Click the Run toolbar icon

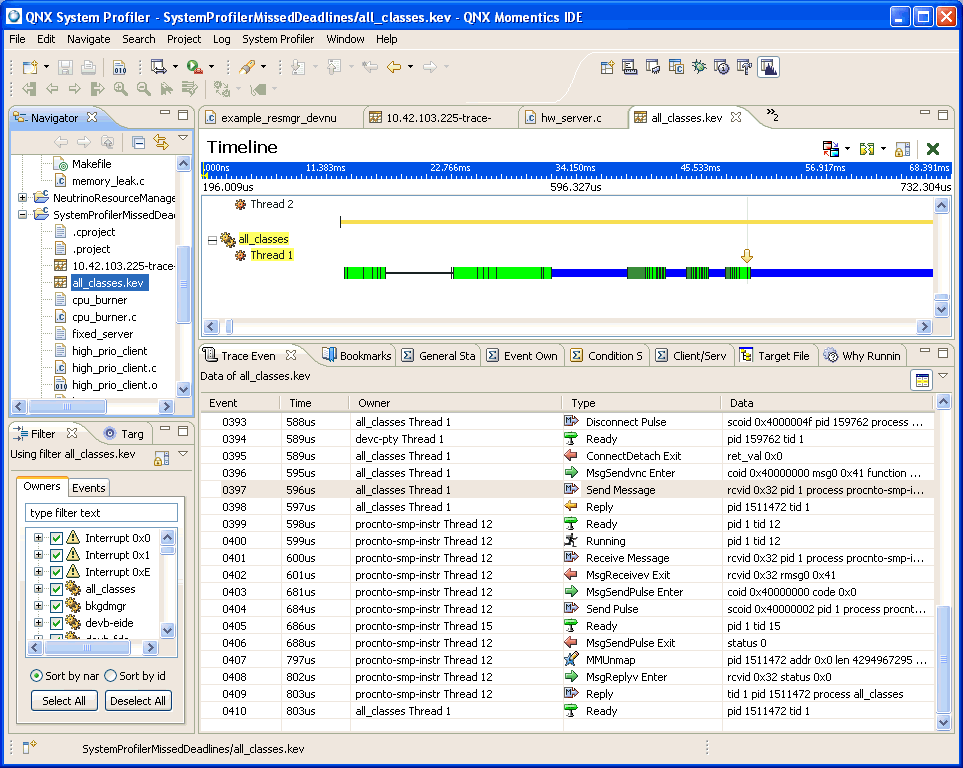[x=192, y=67]
